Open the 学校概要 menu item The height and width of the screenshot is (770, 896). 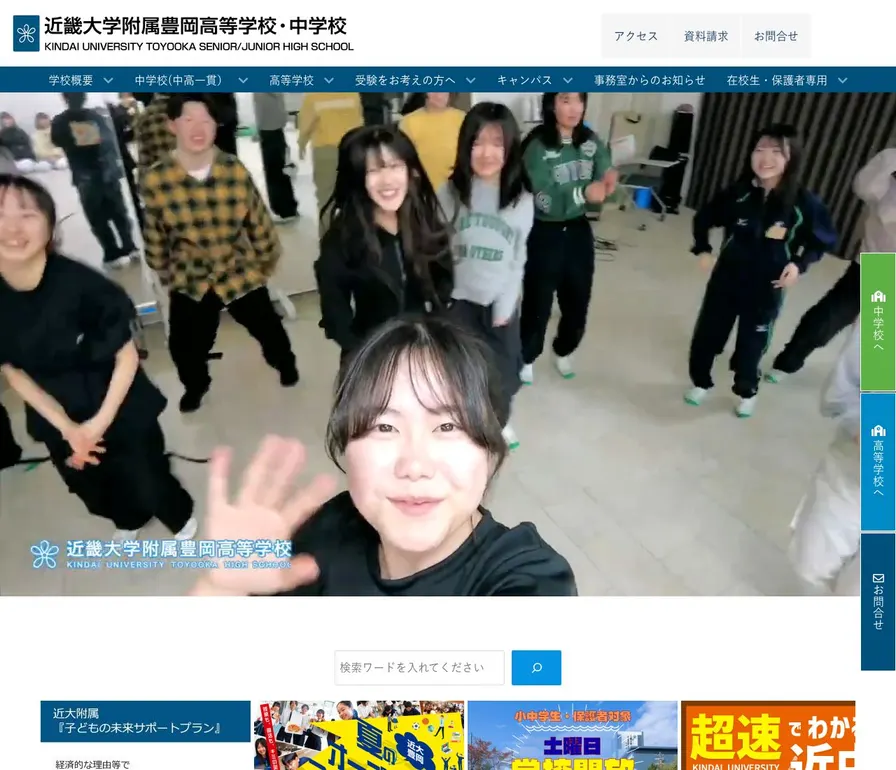71,81
